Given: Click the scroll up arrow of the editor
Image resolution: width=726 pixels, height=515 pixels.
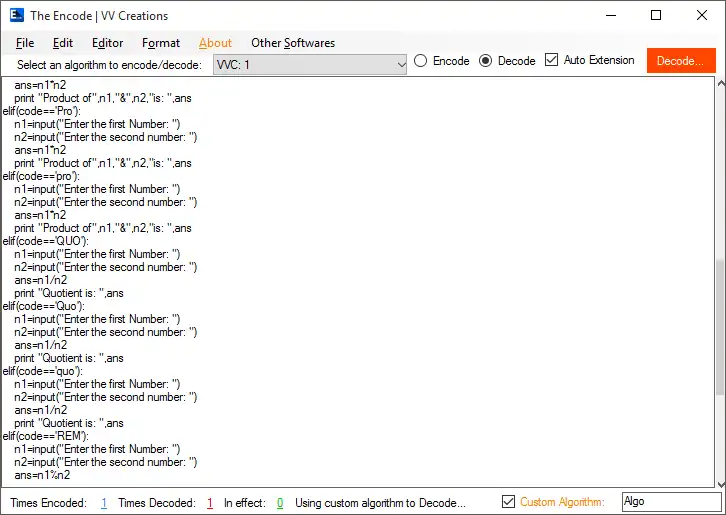Looking at the screenshot, I should pyautogui.click(x=721, y=84).
